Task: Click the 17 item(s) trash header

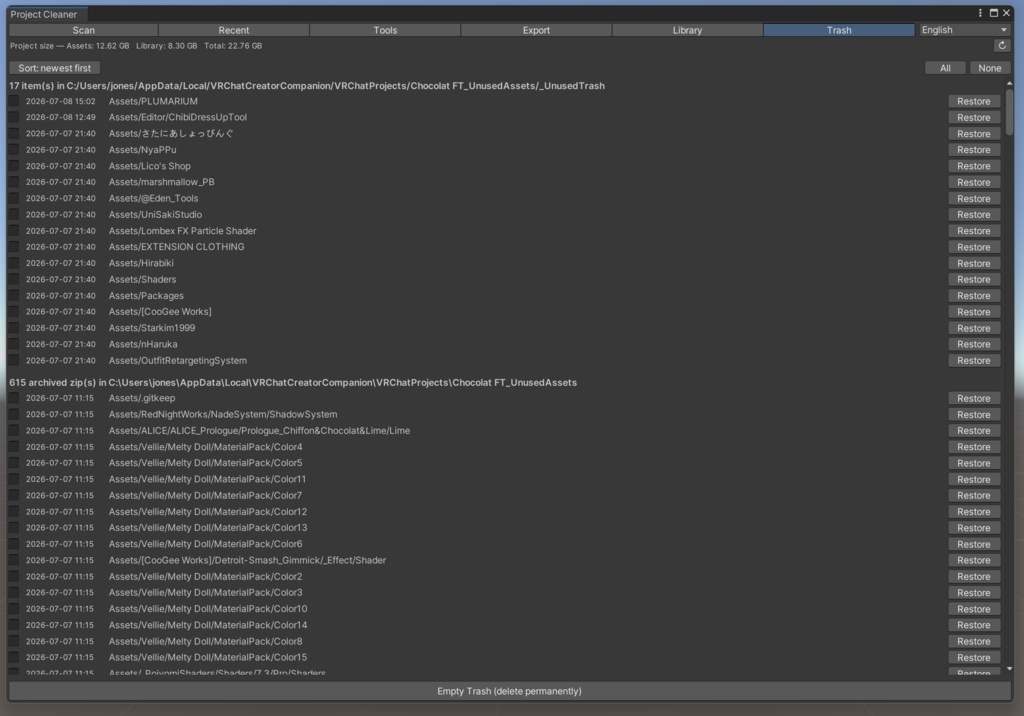Action: coord(307,86)
